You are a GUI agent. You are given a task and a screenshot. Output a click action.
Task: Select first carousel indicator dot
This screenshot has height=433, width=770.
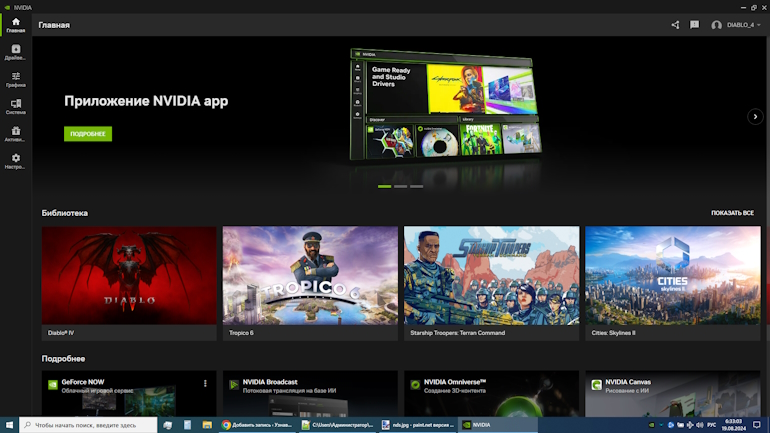click(385, 187)
